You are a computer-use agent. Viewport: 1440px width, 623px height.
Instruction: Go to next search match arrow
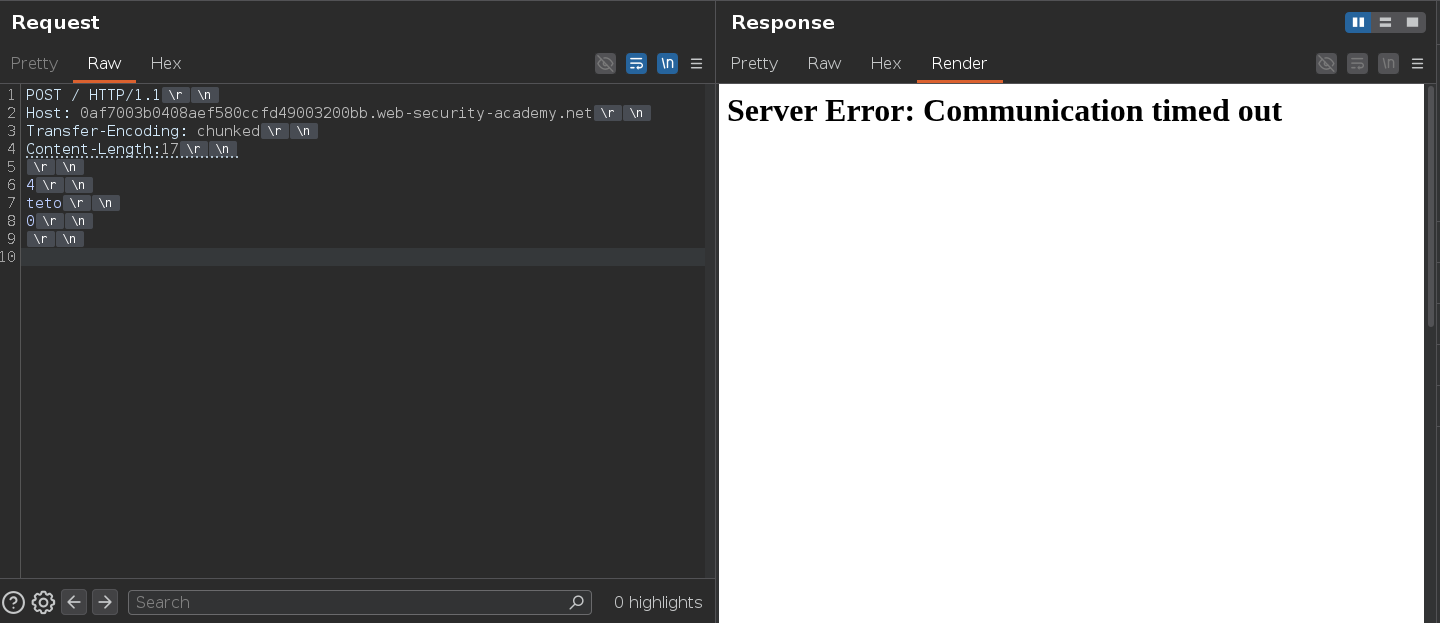click(x=105, y=602)
